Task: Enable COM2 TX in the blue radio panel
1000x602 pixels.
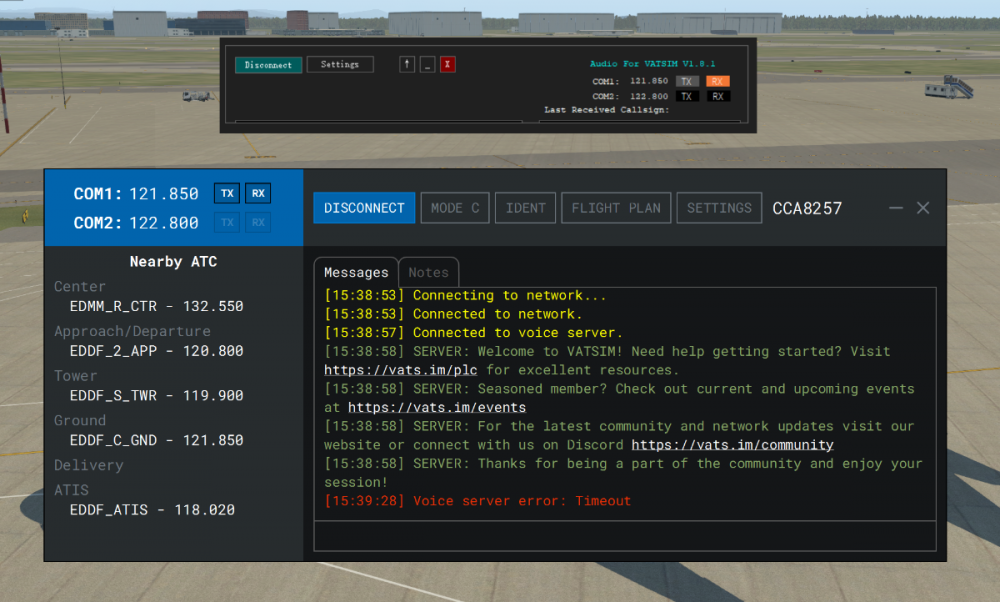Action: click(x=227, y=223)
